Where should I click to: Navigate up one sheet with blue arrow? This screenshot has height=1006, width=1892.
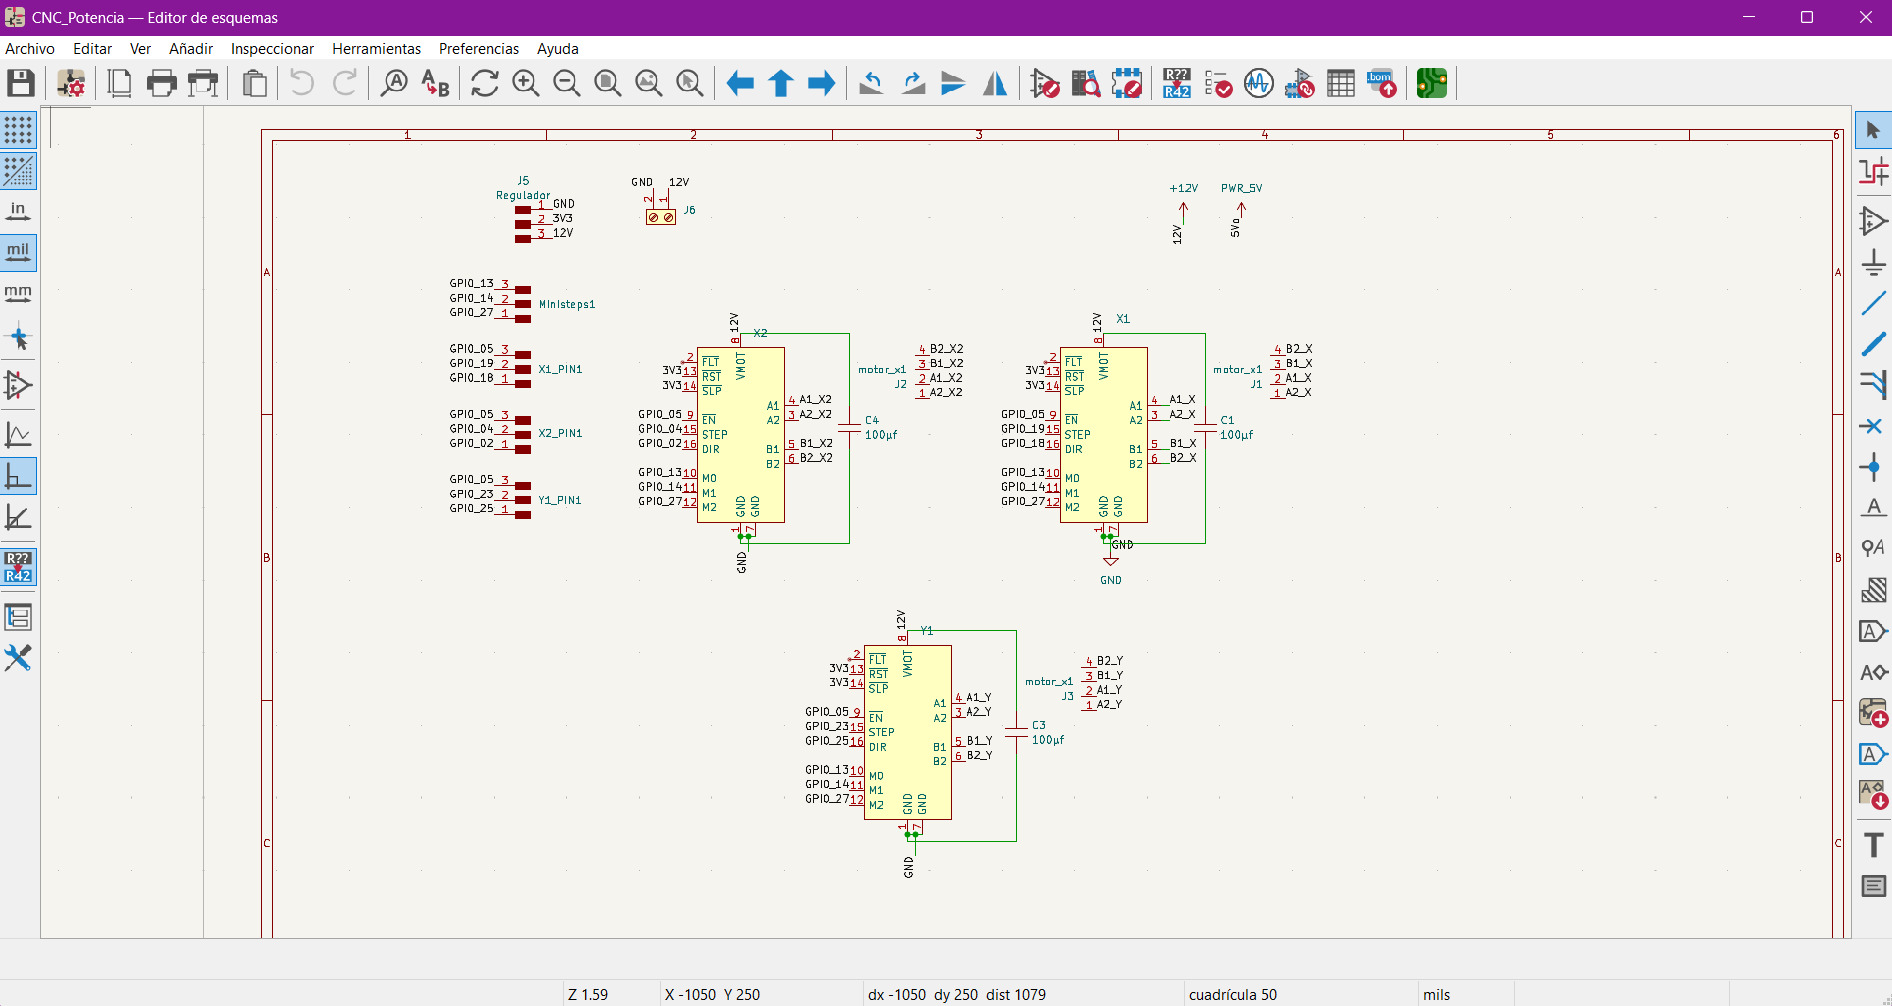pyautogui.click(x=781, y=83)
